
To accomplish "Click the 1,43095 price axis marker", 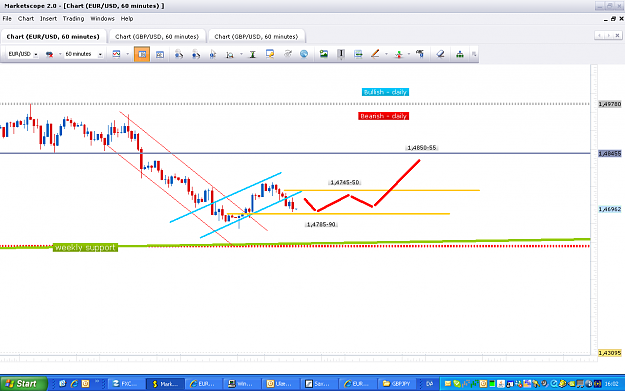I will [x=610, y=353].
